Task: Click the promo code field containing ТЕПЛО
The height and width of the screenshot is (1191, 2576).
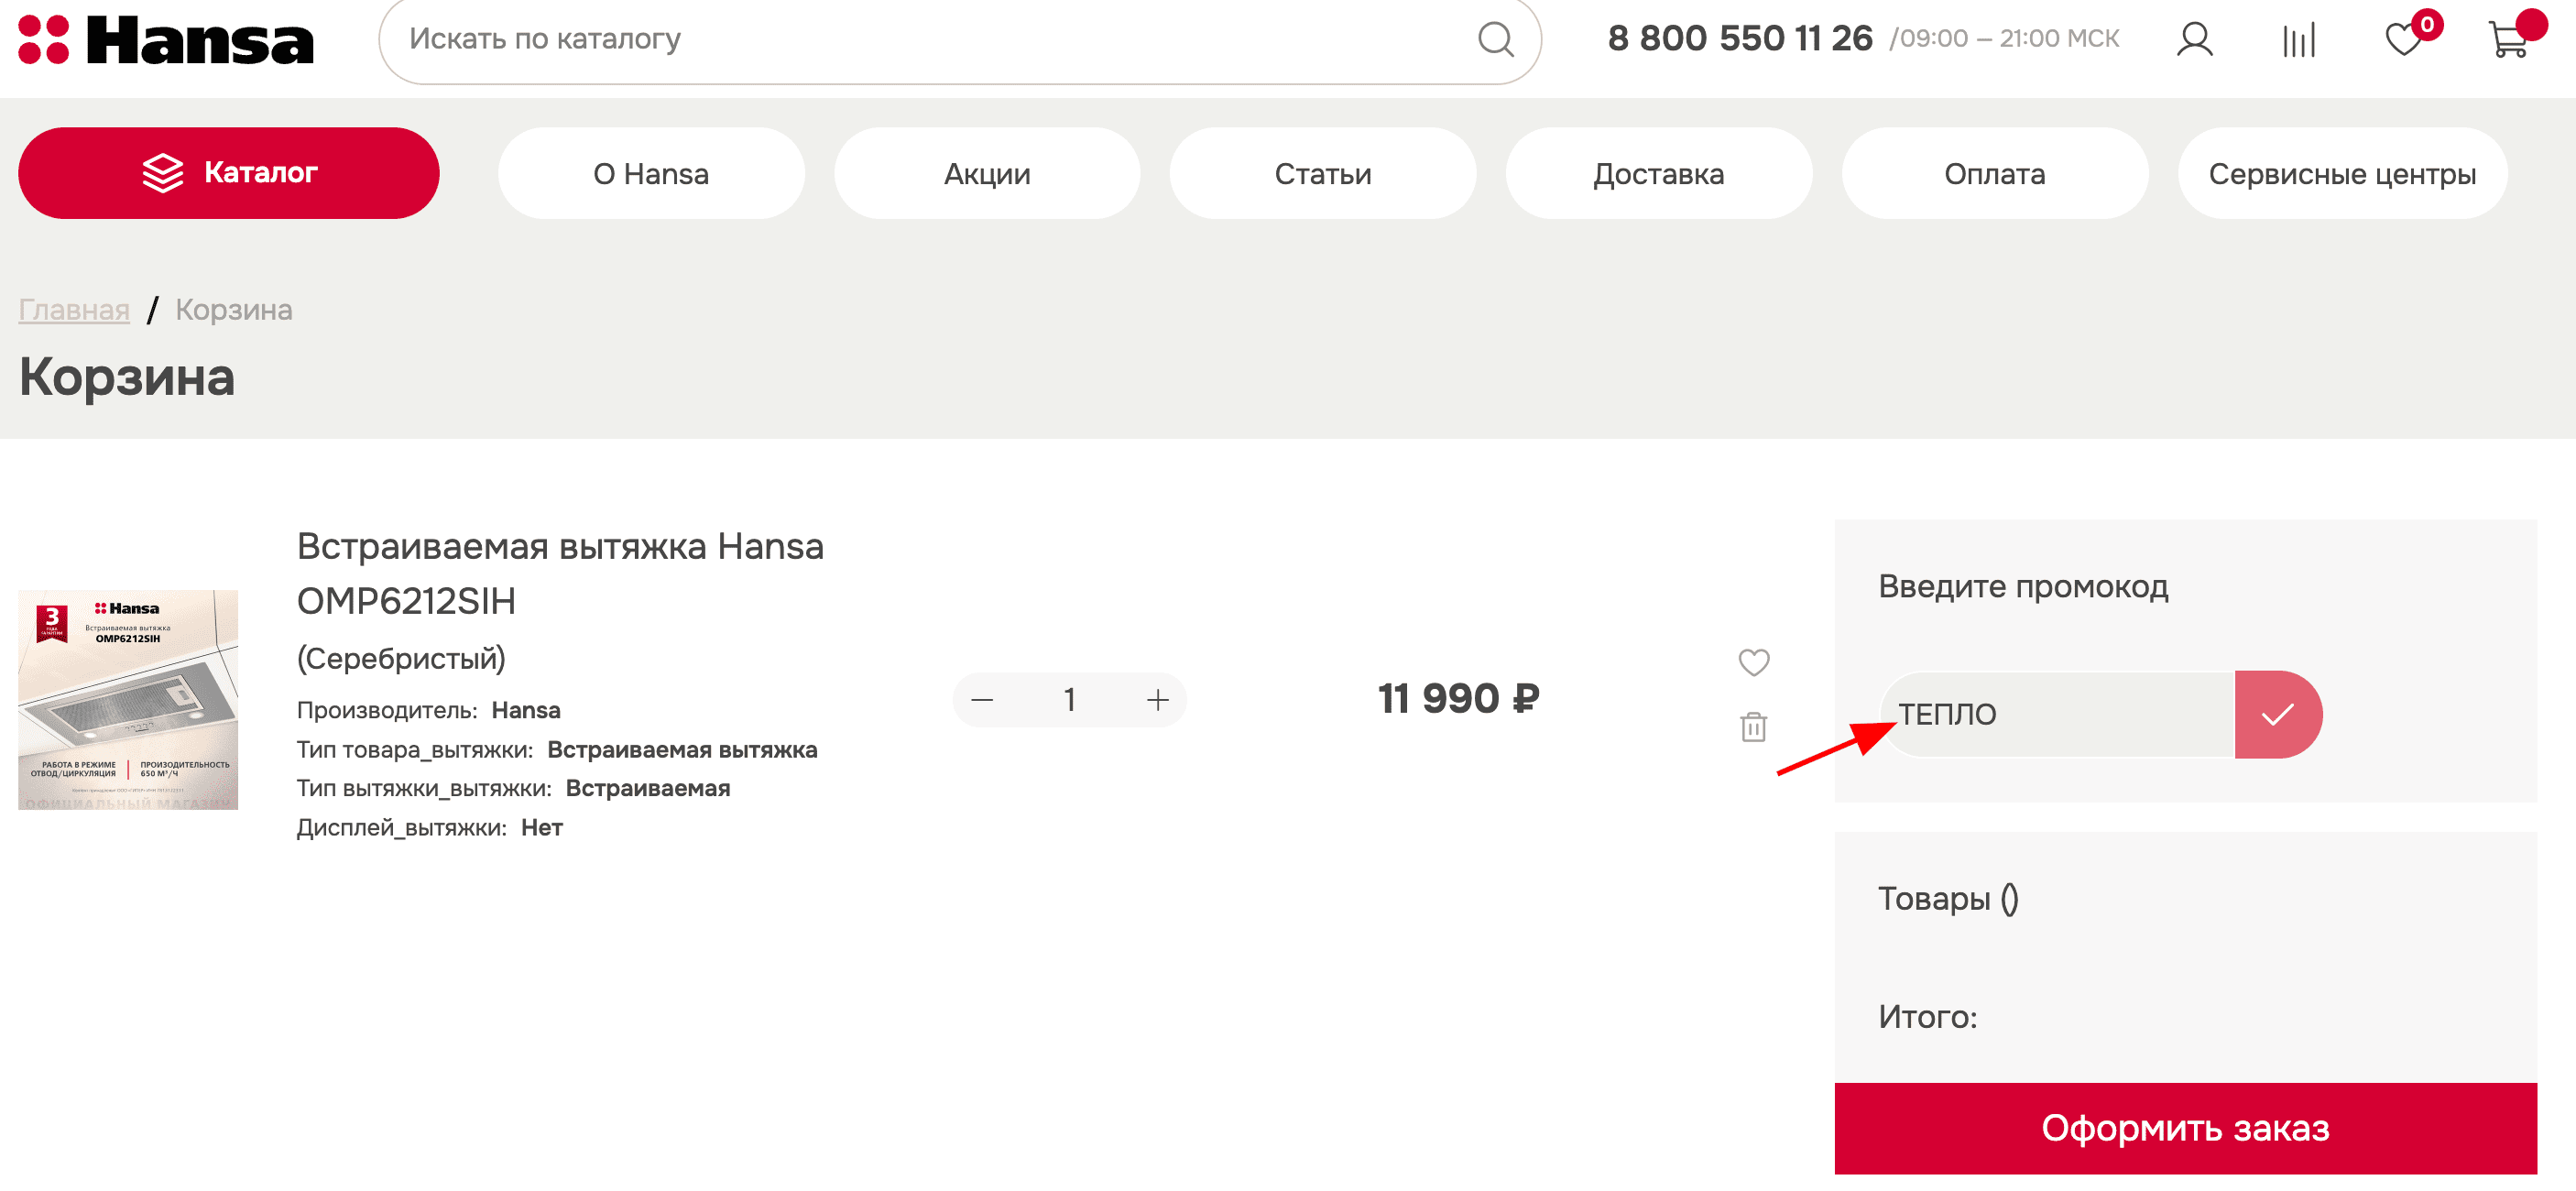Action: tap(2056, 714)
